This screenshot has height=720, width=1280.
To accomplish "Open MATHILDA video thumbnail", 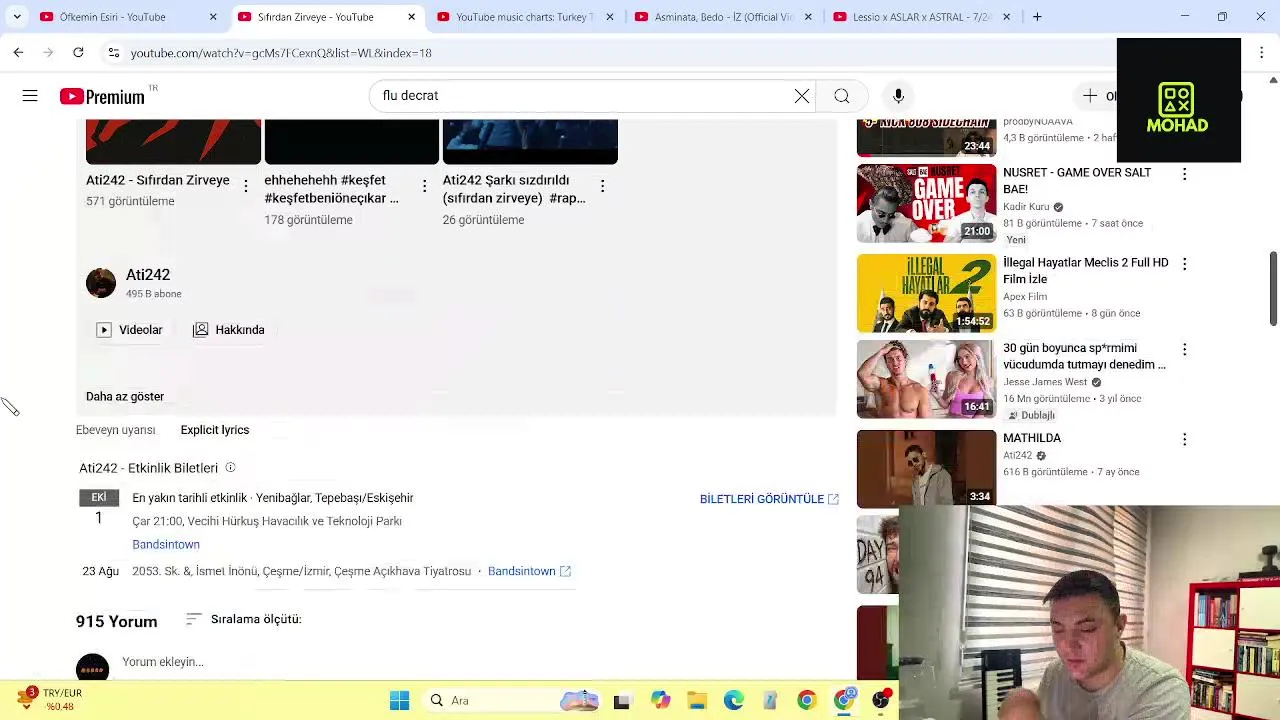I will [926, 469].
